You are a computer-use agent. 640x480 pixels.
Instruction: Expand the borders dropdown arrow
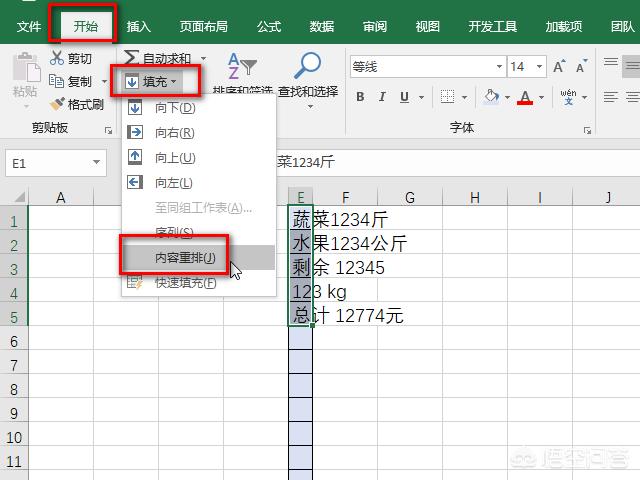[x=464, y=97]
